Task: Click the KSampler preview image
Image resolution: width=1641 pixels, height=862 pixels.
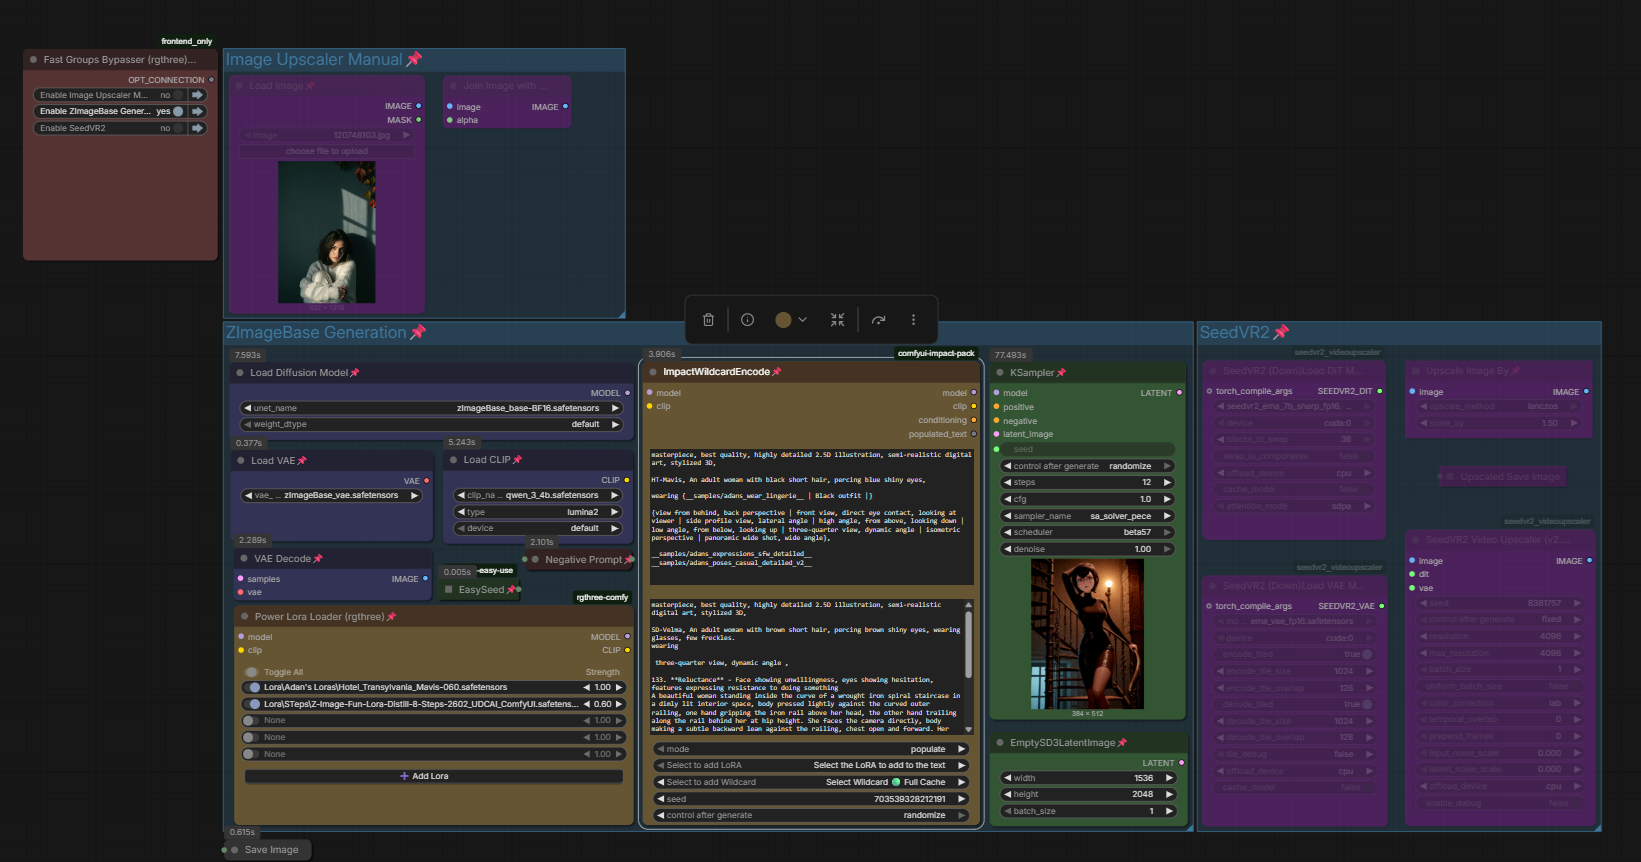Action: pyautogui.click(x=1087, y=633)
